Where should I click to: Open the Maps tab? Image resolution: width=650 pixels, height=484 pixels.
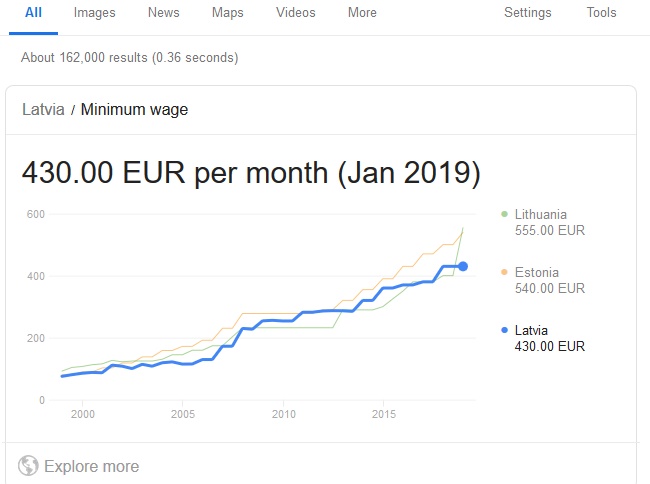[228, 12]
